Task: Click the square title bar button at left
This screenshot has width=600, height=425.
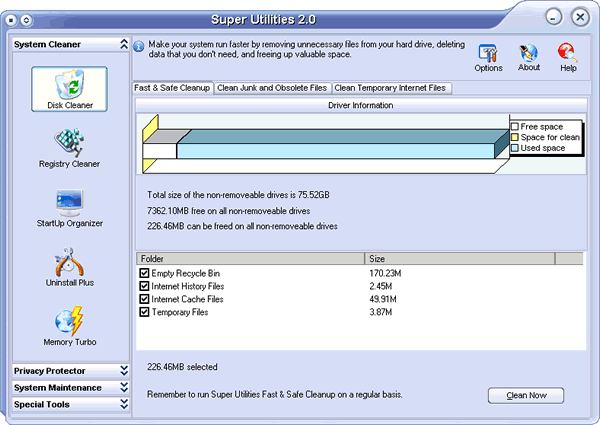Action: 11,20
